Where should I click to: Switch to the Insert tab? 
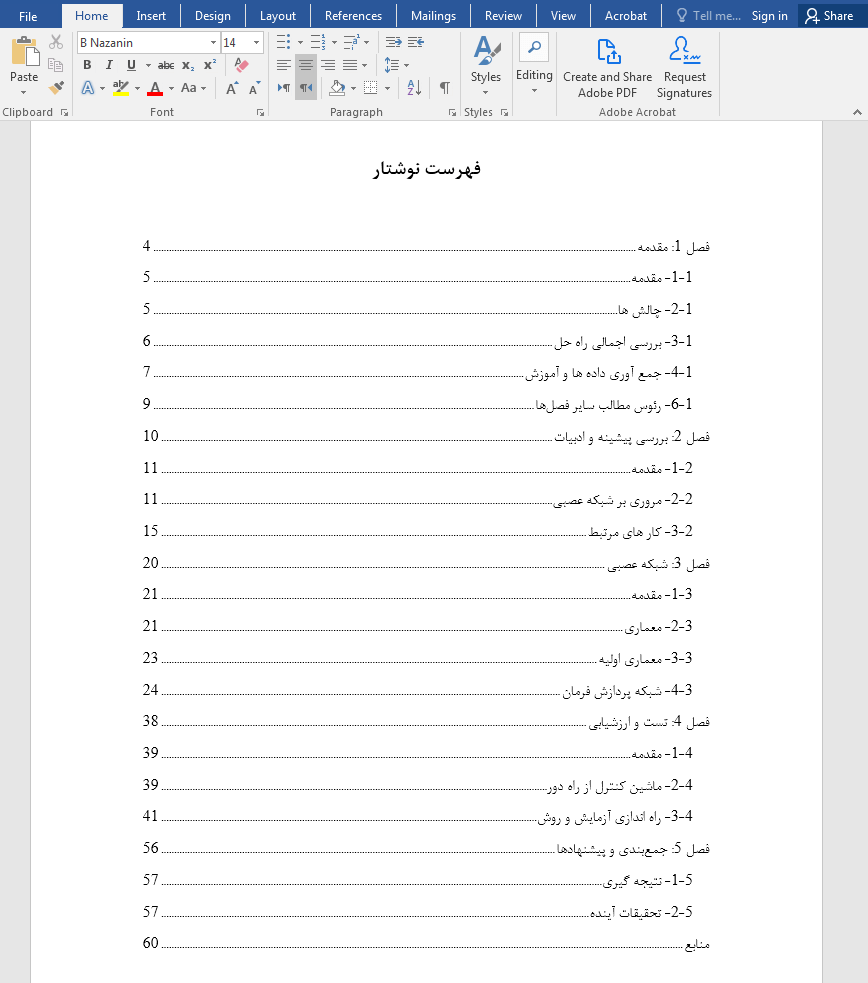coord(151,16)
